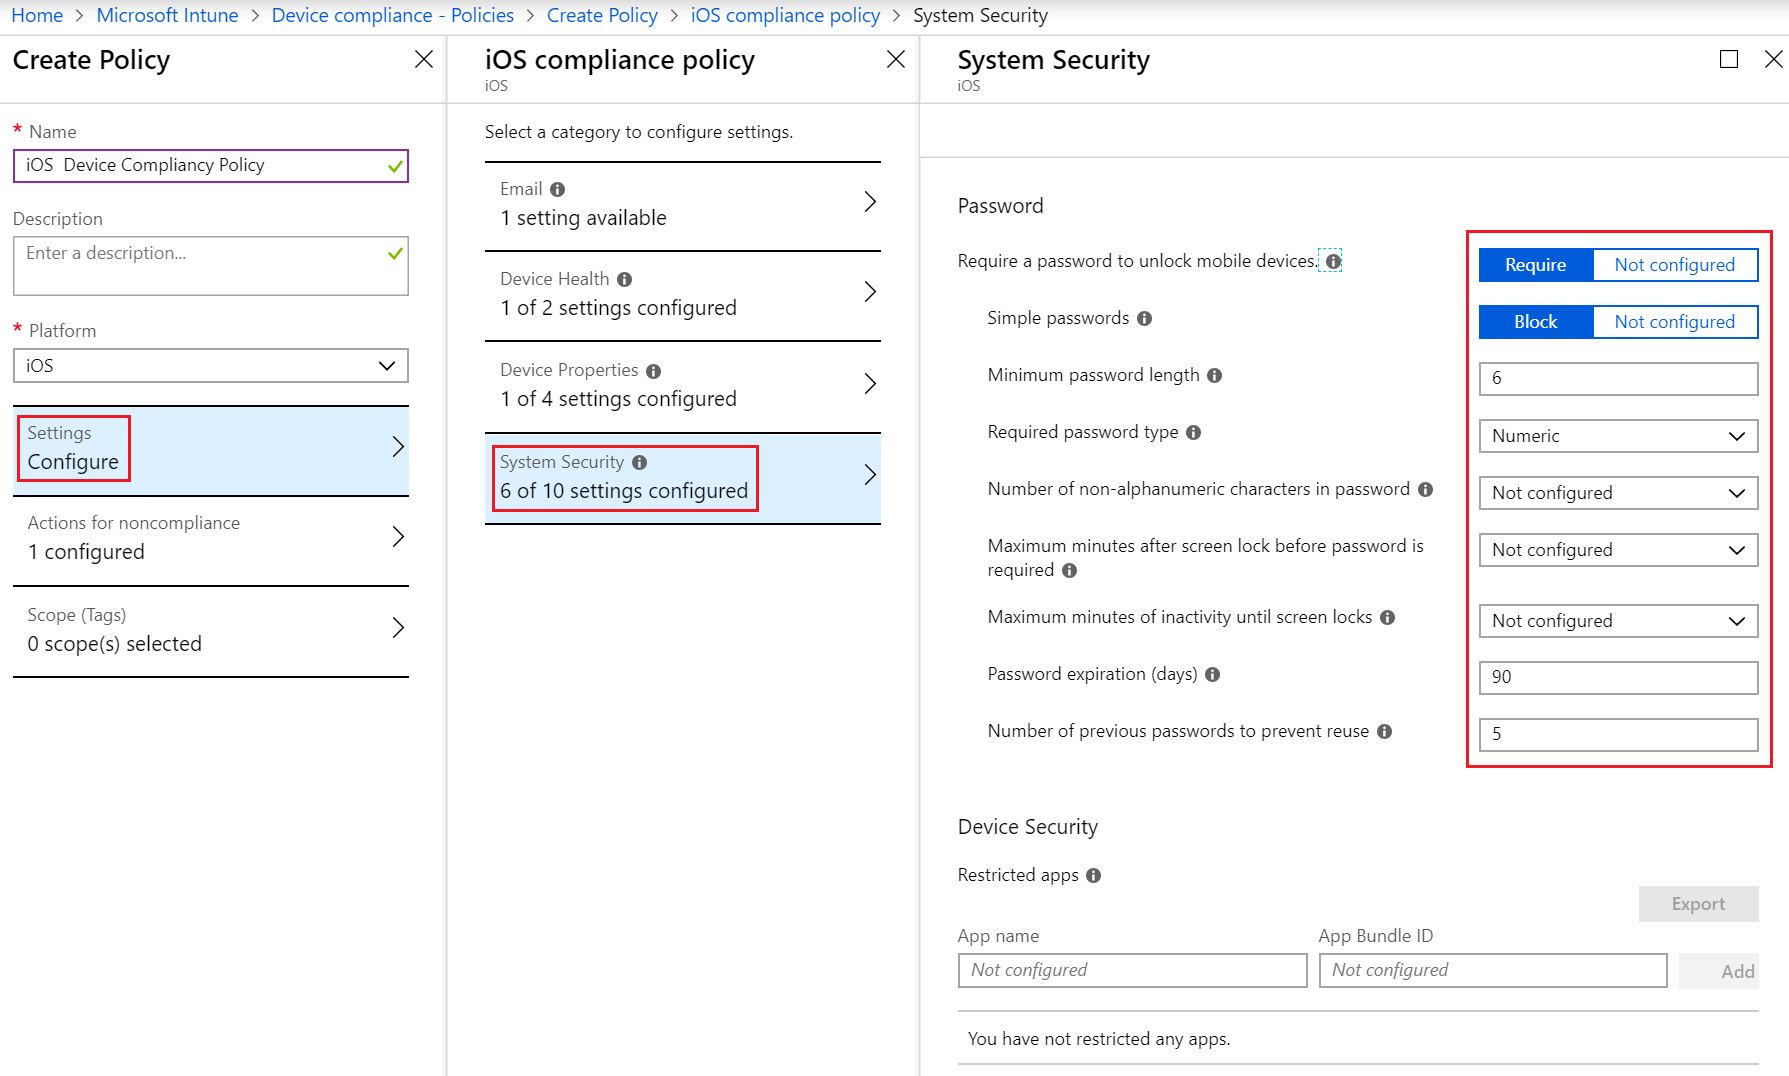Go to Microsoft Intune breadcrumb link
1789x1076 pixels.
pyautogui.click(x=167, y=16)
